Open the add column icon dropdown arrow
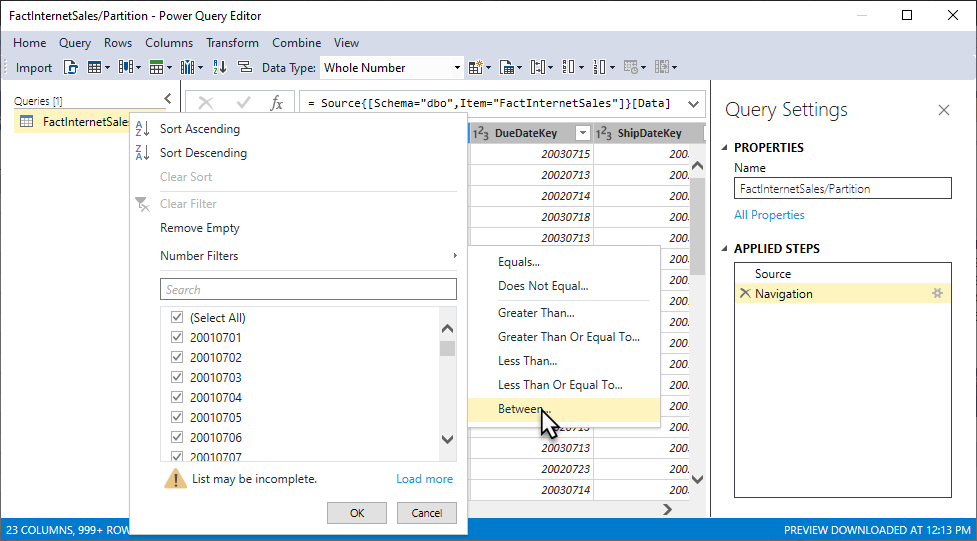Image resolution: width=977 pixels, height=541 pixels. [x=488, y=68]
